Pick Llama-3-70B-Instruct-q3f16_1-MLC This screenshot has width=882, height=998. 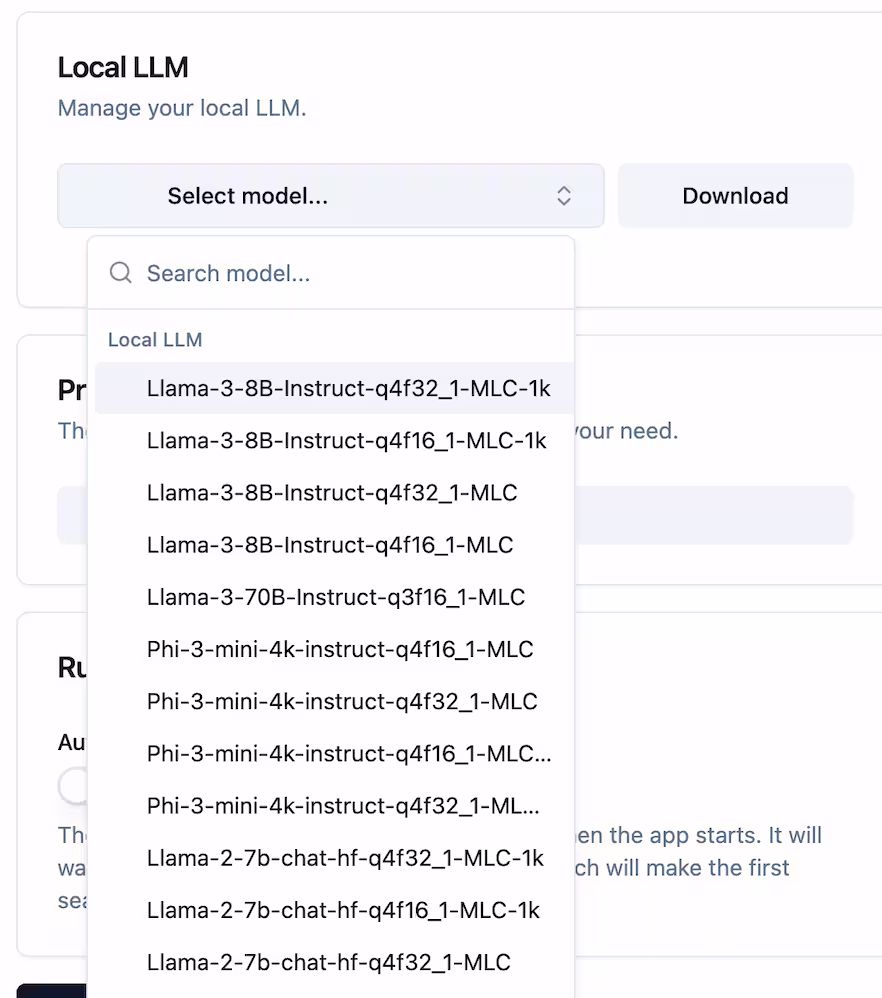pyautogui.click(x=335, y=597)
